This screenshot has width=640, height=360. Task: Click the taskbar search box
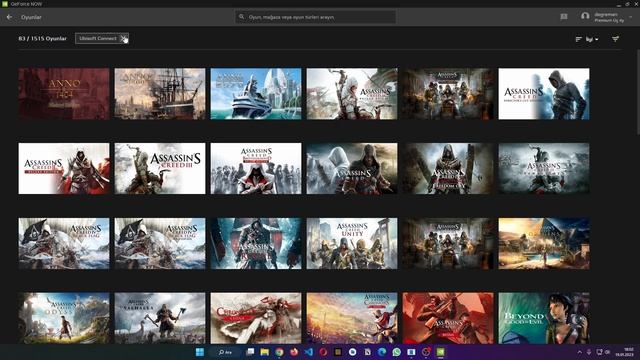tap(225, 352)
